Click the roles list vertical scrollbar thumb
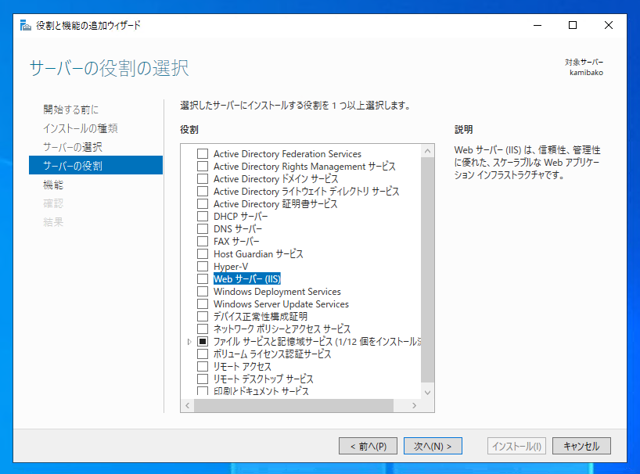The width and height of the screenshot is (640, 474). pos(427,270)
